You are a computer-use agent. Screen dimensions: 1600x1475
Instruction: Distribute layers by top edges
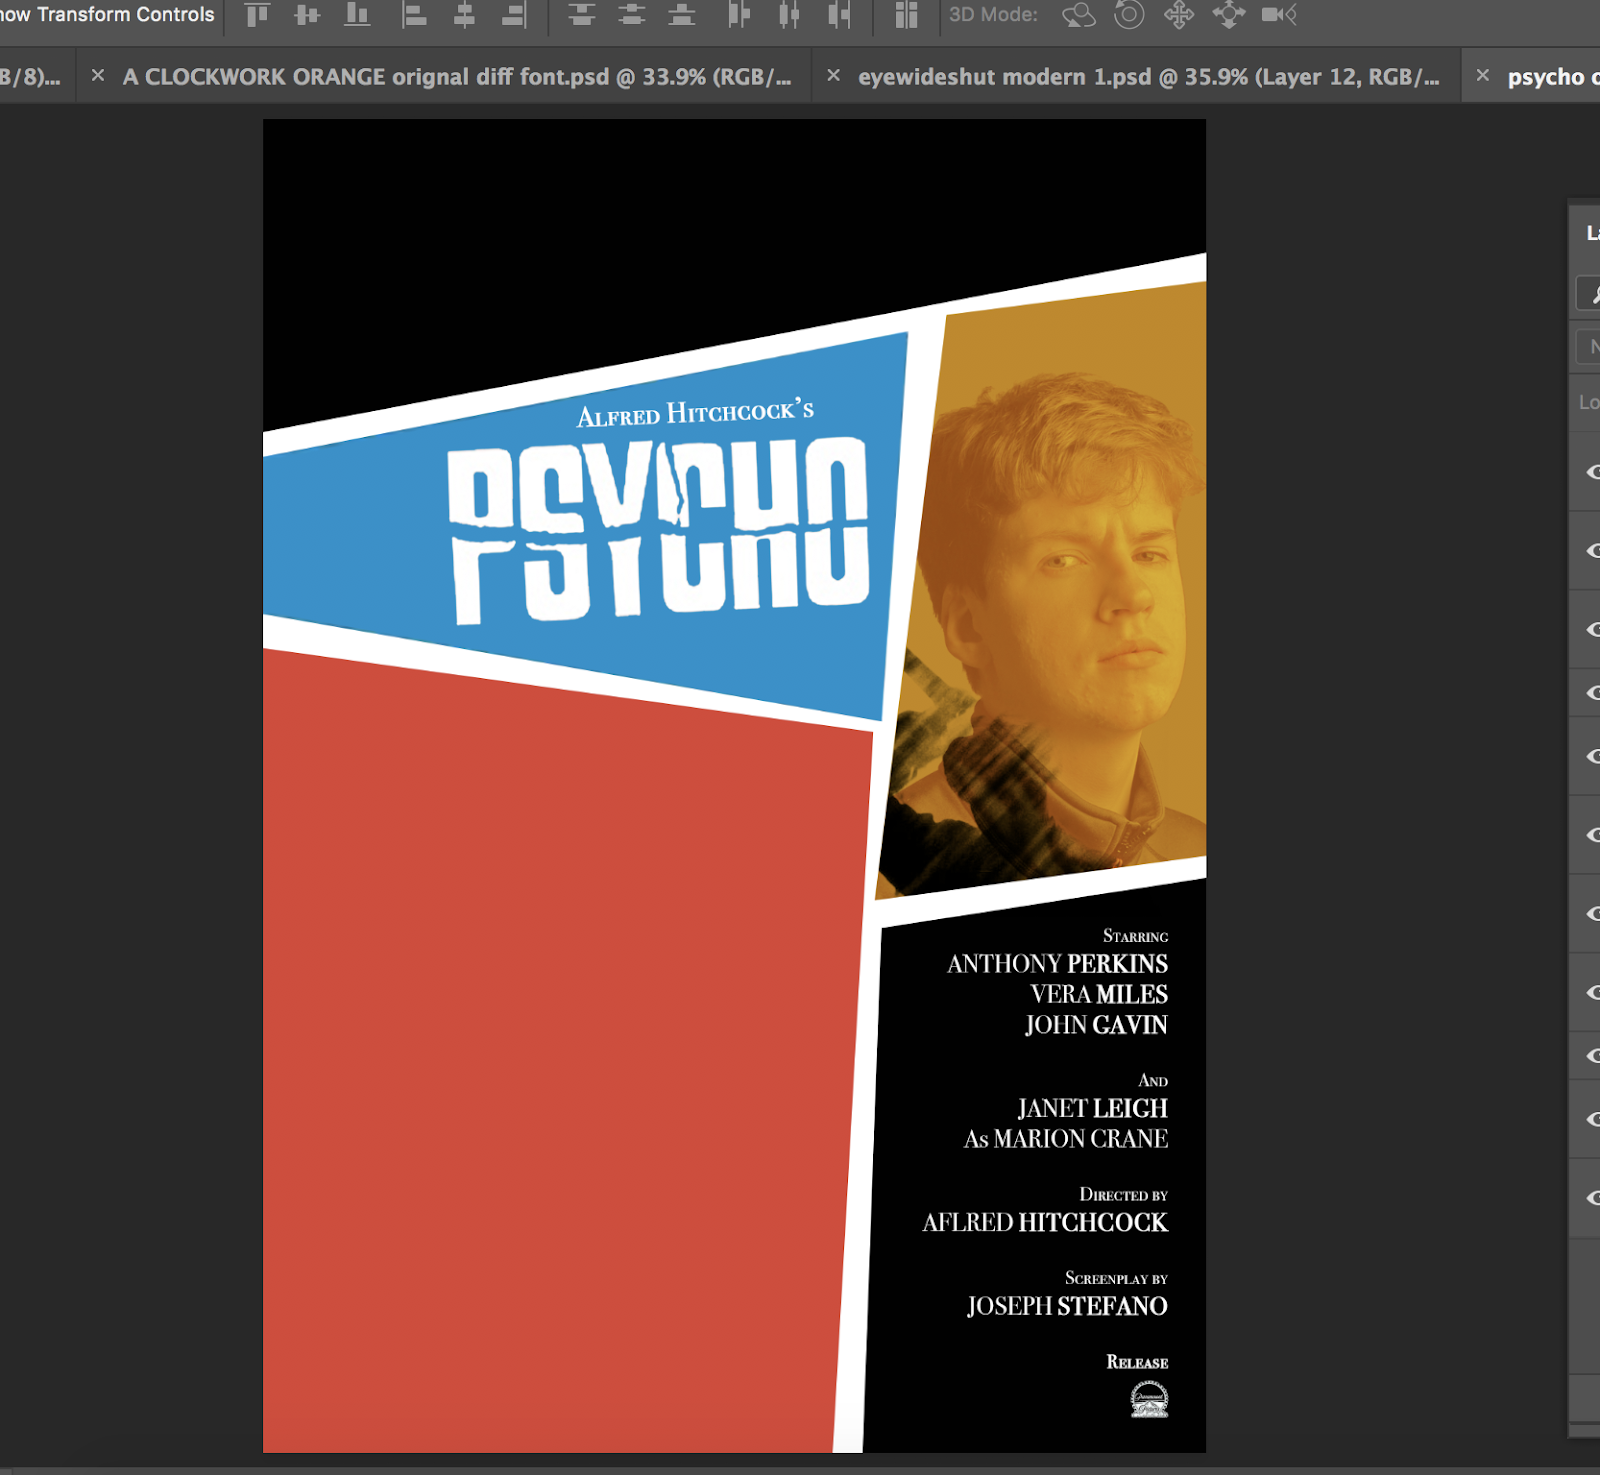(581, 15)
